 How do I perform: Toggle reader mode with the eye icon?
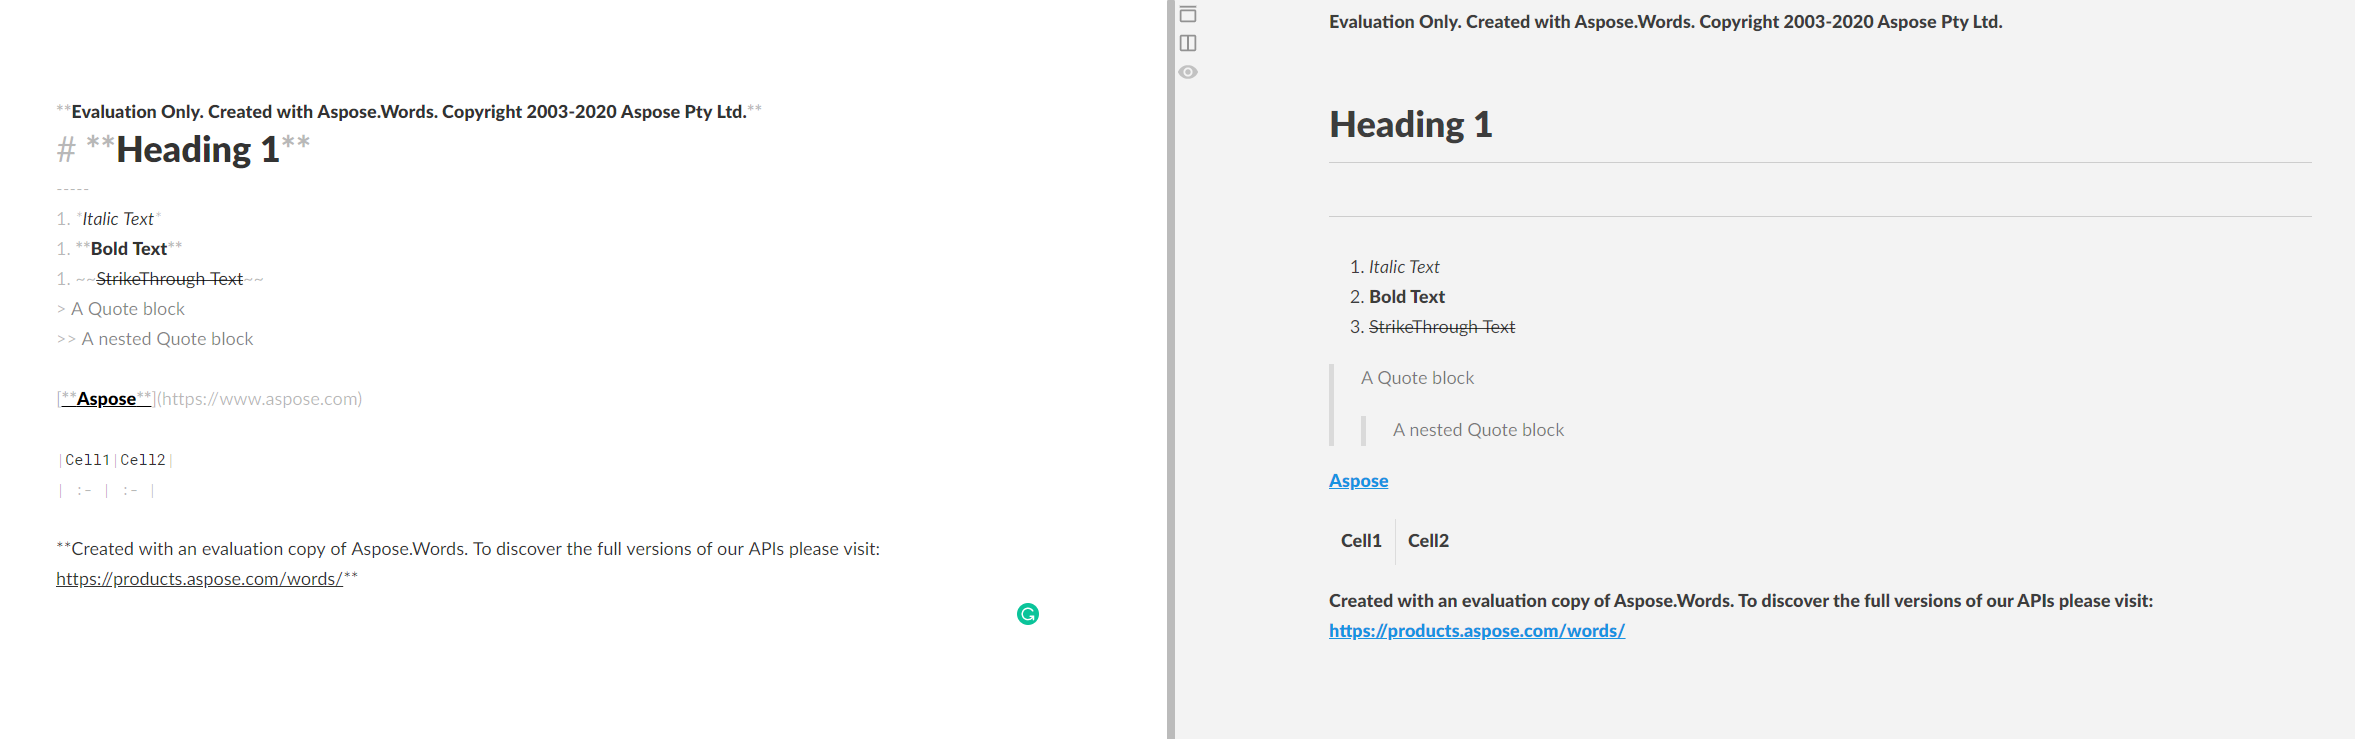point(1188,72)
